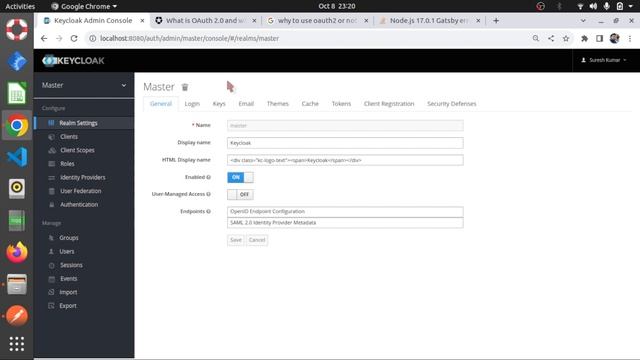Click the disabled Name field
Screen dimensions: 640x360
point(345,125)
